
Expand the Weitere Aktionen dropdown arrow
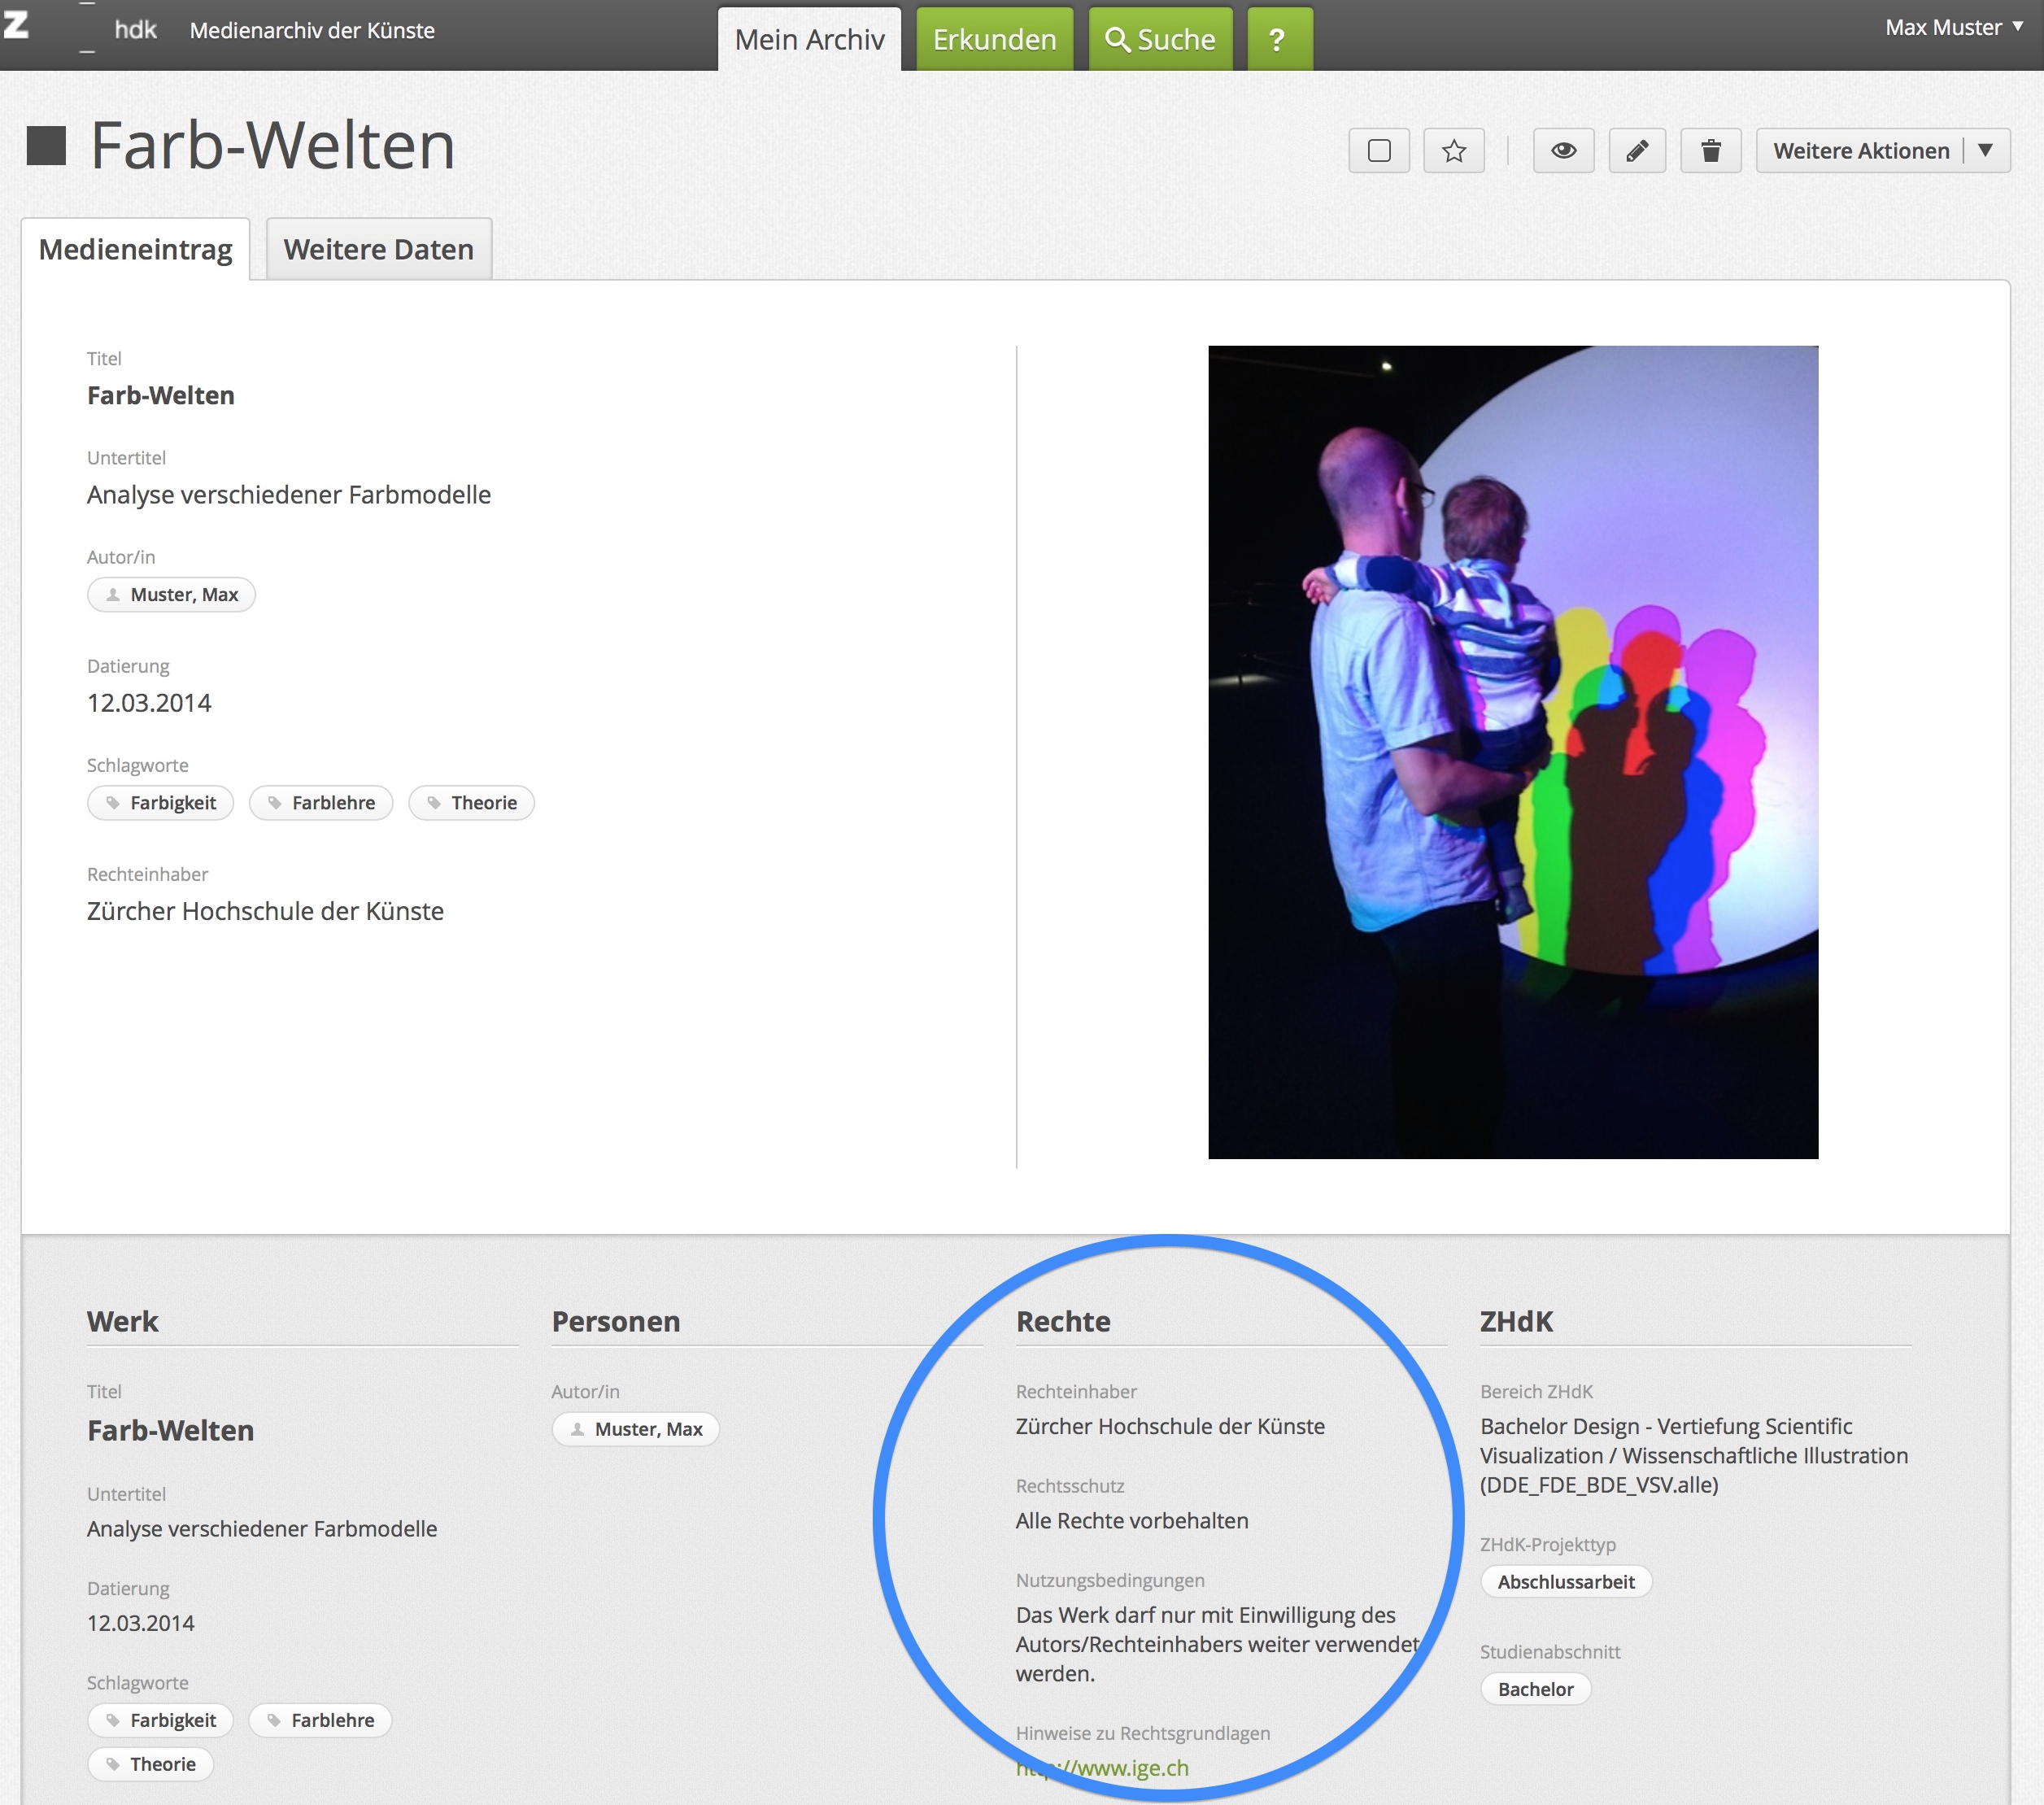[x=1985, y=151]
